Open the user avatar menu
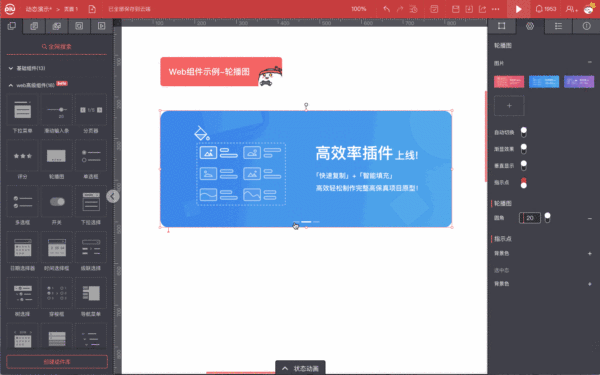The width and height of the screenshot is (600, 375). 589,9
